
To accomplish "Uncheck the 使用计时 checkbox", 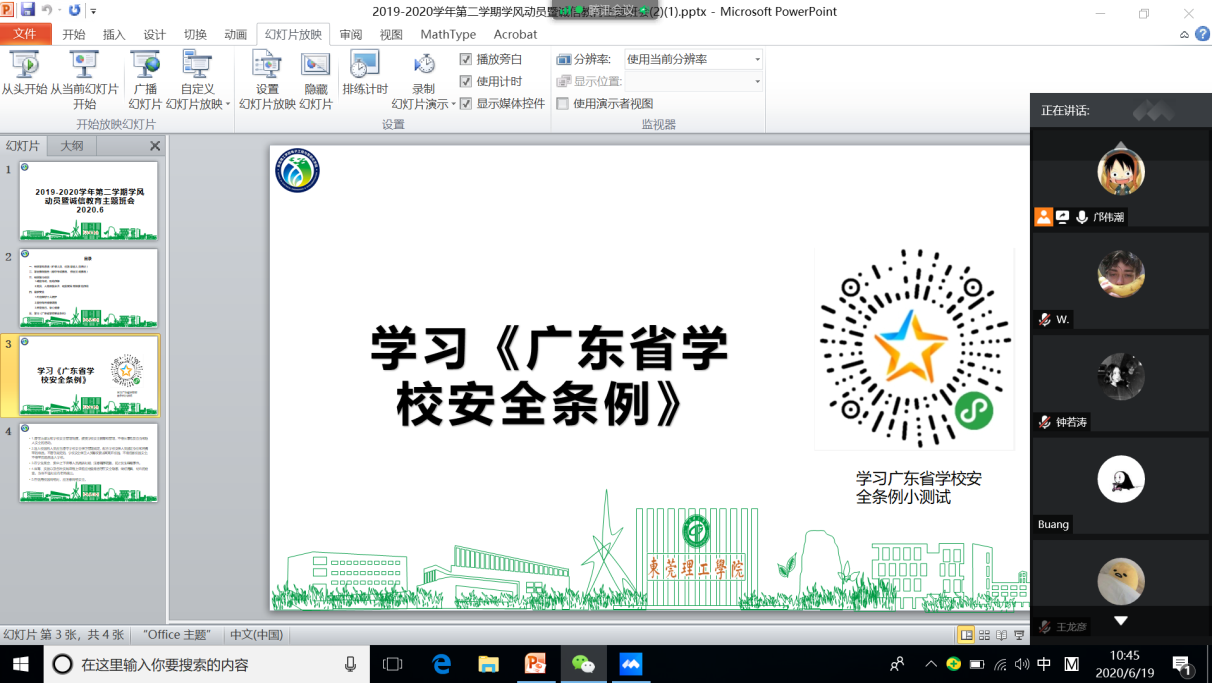I will (x=466, y=81).
